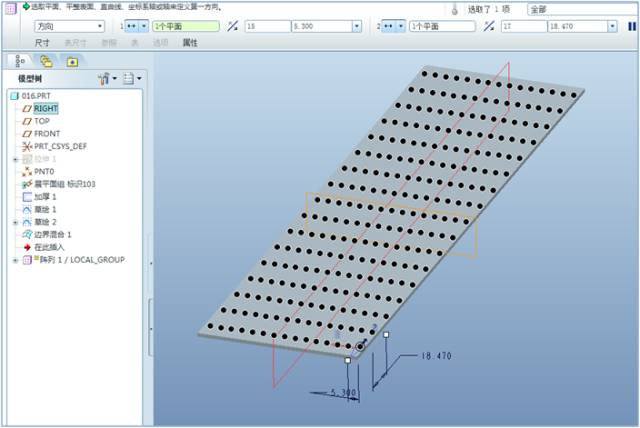Open the favorites tab icon

pyautogui.click(x=71, y=60)
